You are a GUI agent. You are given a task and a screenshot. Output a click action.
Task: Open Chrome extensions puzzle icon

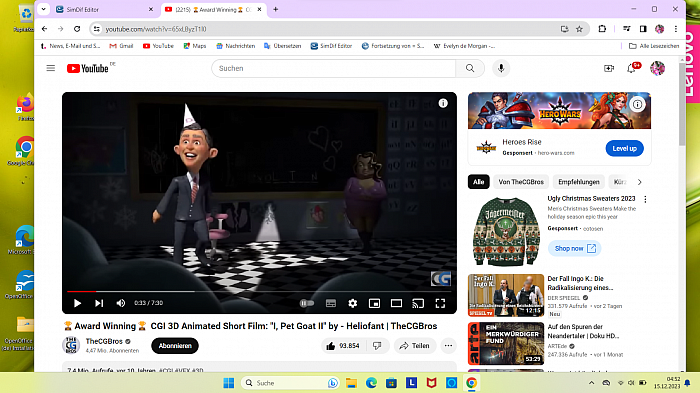coord(602,29)
